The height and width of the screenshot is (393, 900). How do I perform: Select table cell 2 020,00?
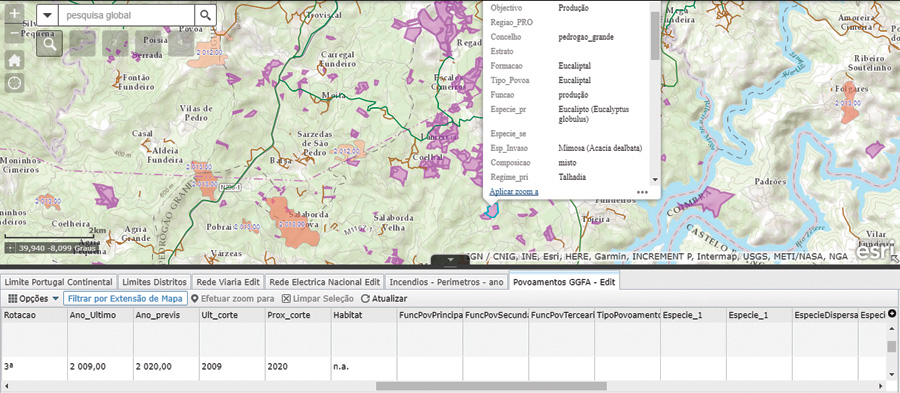point(165,367)
